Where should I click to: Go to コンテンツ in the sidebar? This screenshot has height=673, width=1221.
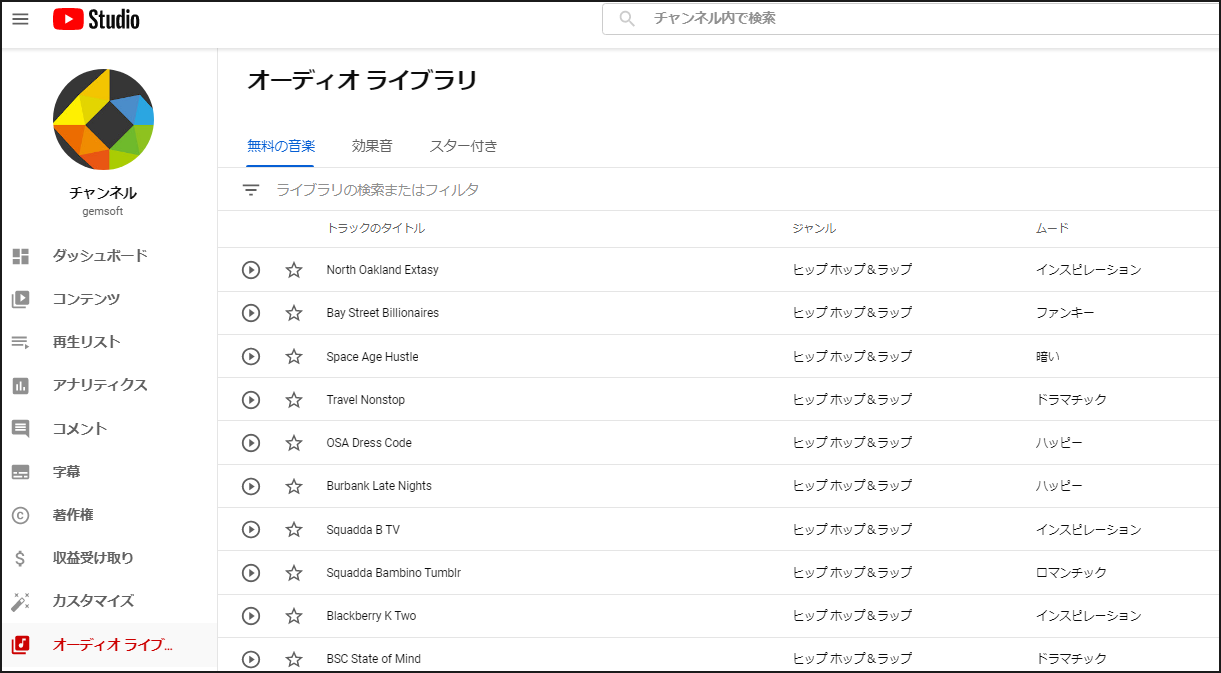pyautogui.click(x=86, y=299)
